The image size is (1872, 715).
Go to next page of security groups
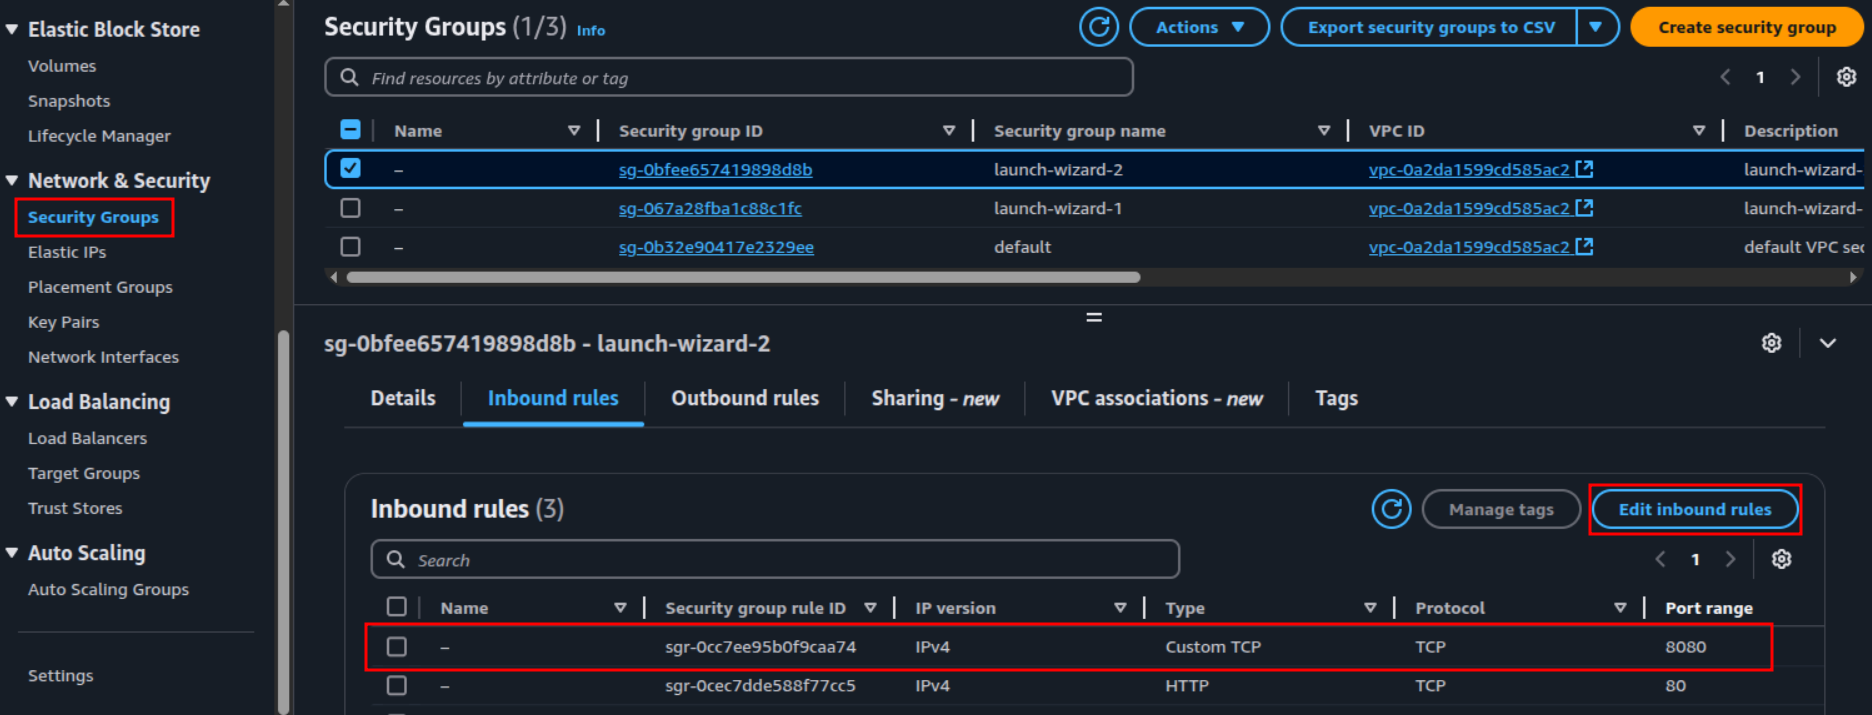click(1795, 77)
